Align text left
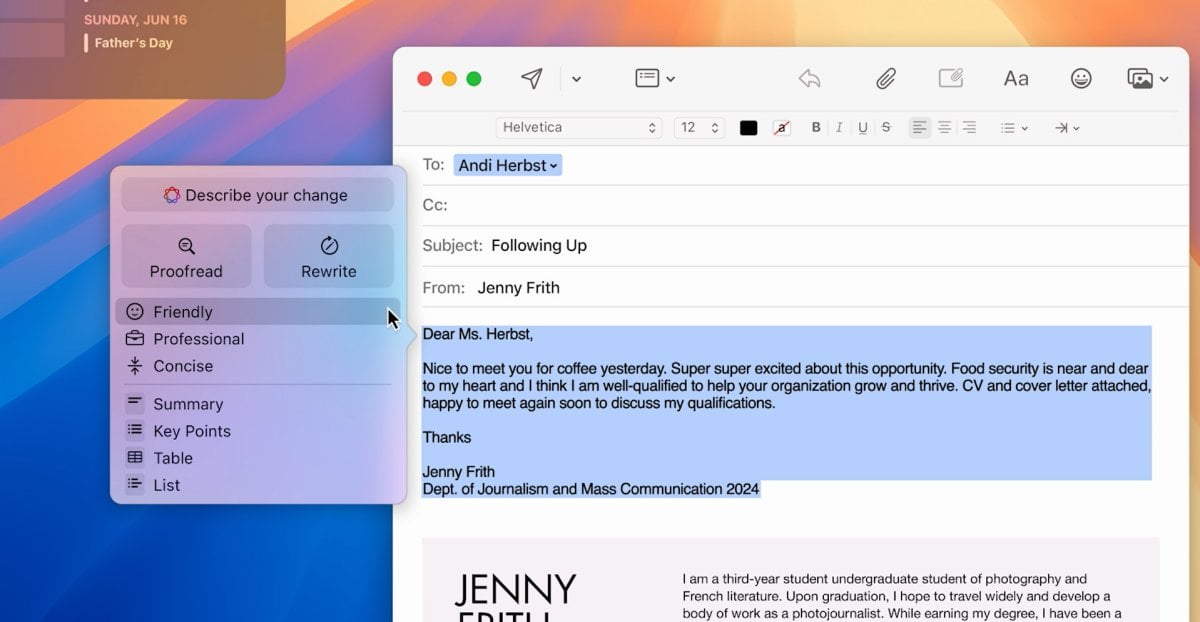 point(920,127)
